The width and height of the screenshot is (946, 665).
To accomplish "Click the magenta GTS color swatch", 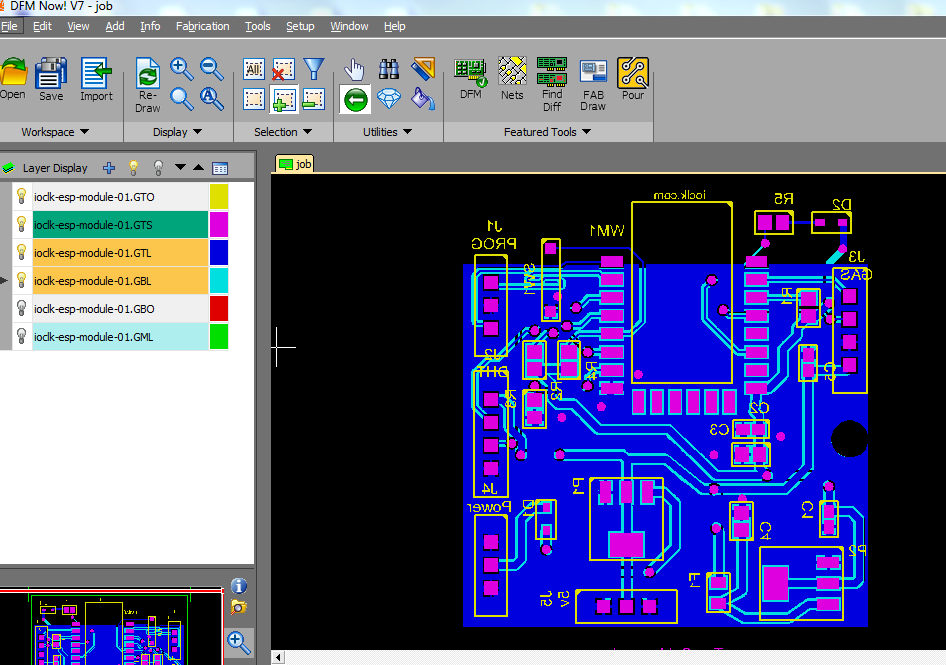I will coord(218,224).
